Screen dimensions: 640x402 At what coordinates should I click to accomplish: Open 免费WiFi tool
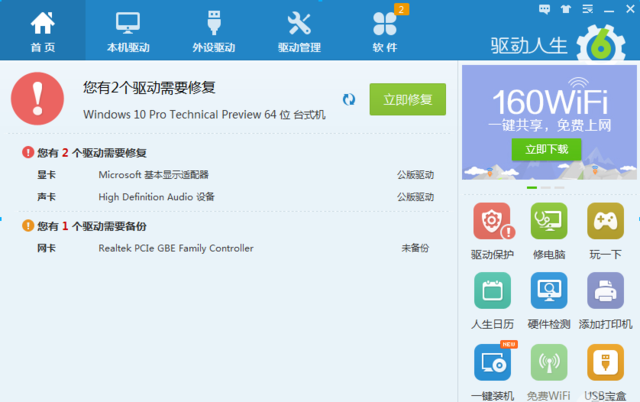549,372
